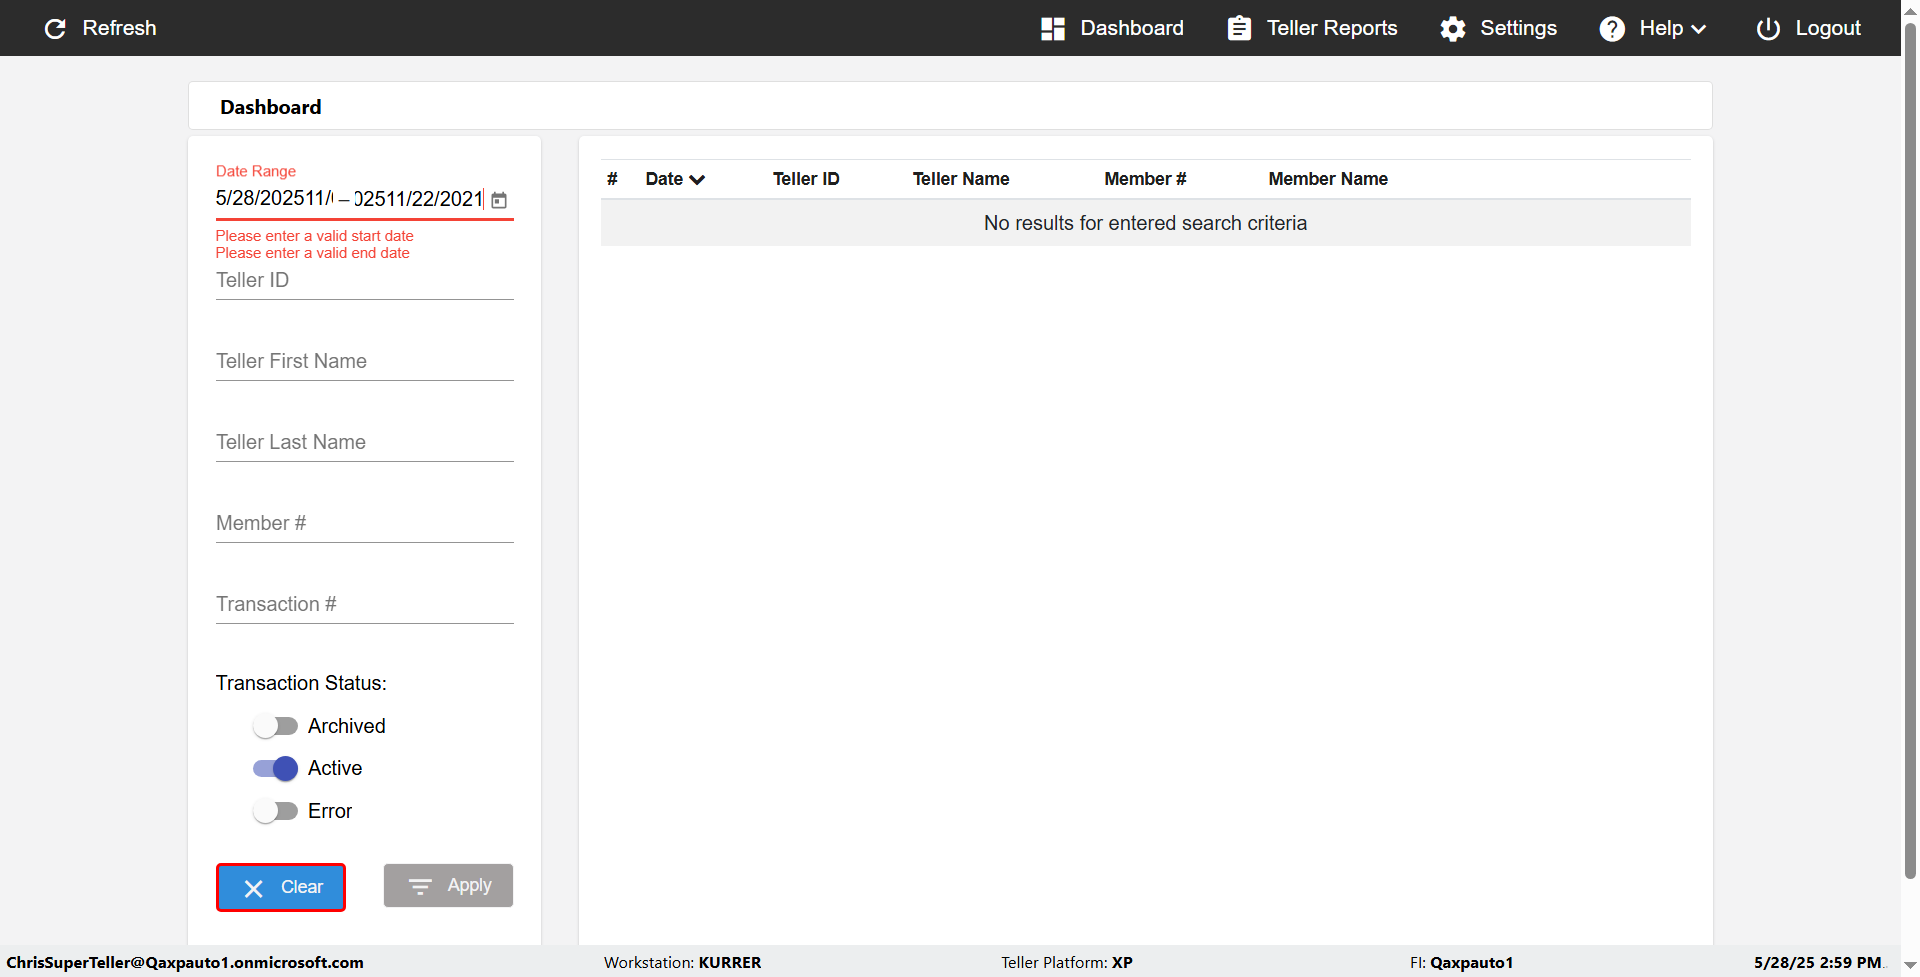1920x977 pixels.
Task: Sort by the Member Name column header
Action: tap(1328, 179)
